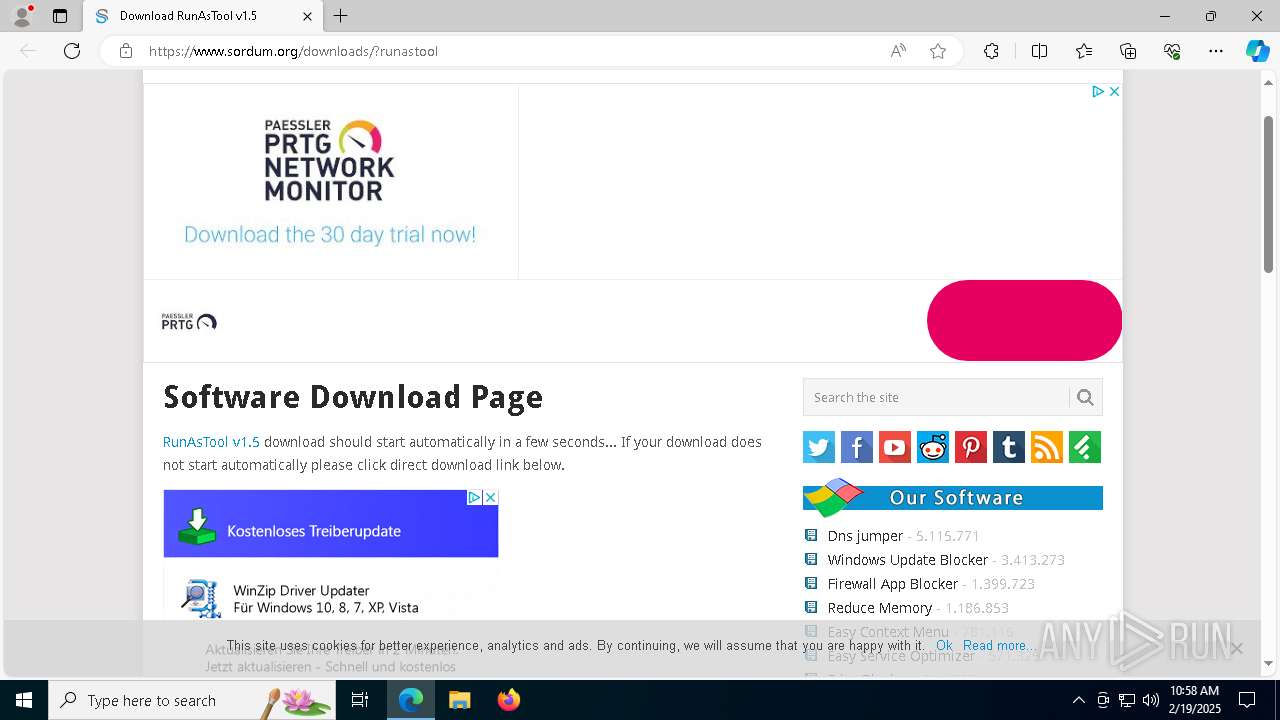Open the YouTube social icon
Viewport: 1280px width, 720px height.
pos(895,447)
